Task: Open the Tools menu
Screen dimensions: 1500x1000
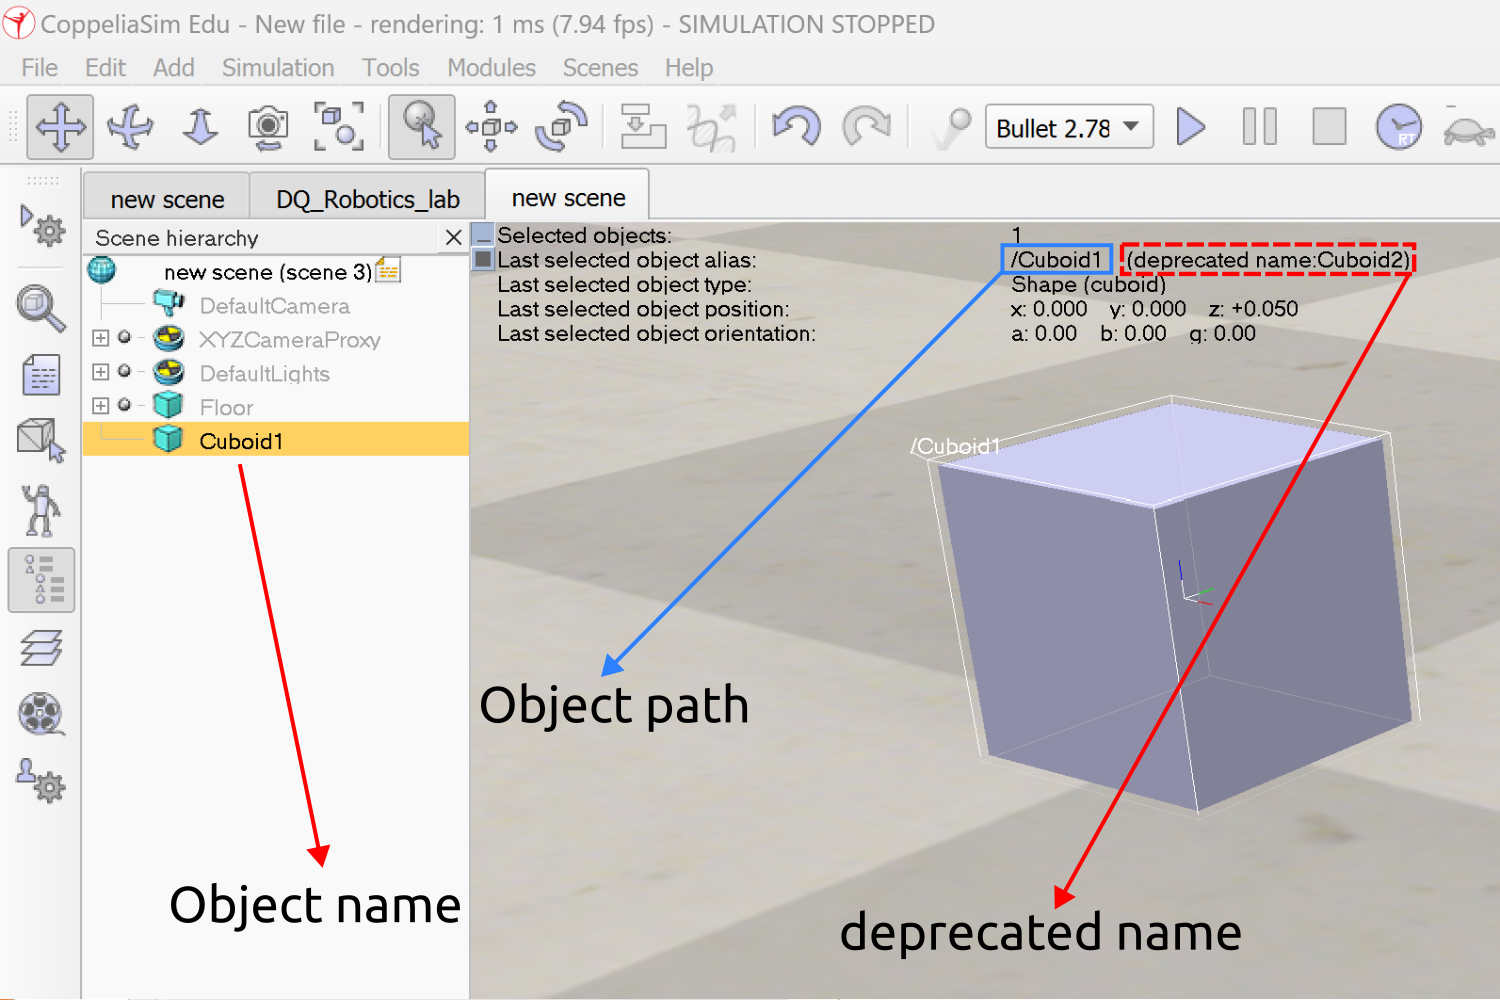Action: 390,68
